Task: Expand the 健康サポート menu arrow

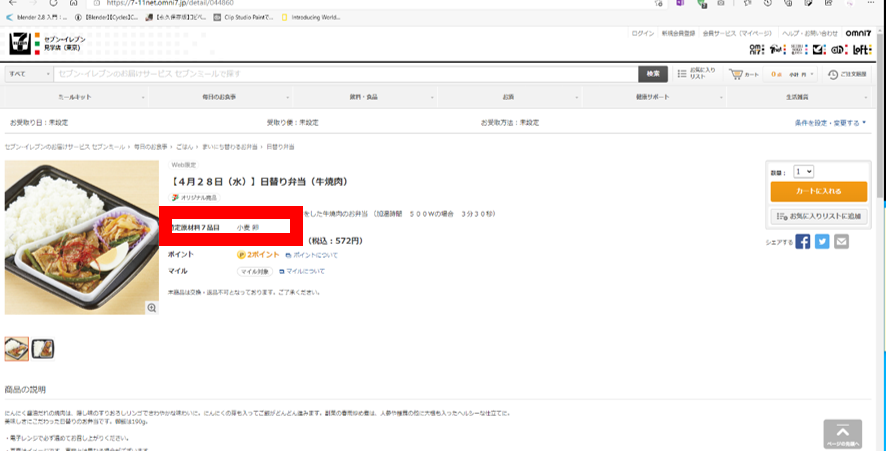Action: coord(721,97)
